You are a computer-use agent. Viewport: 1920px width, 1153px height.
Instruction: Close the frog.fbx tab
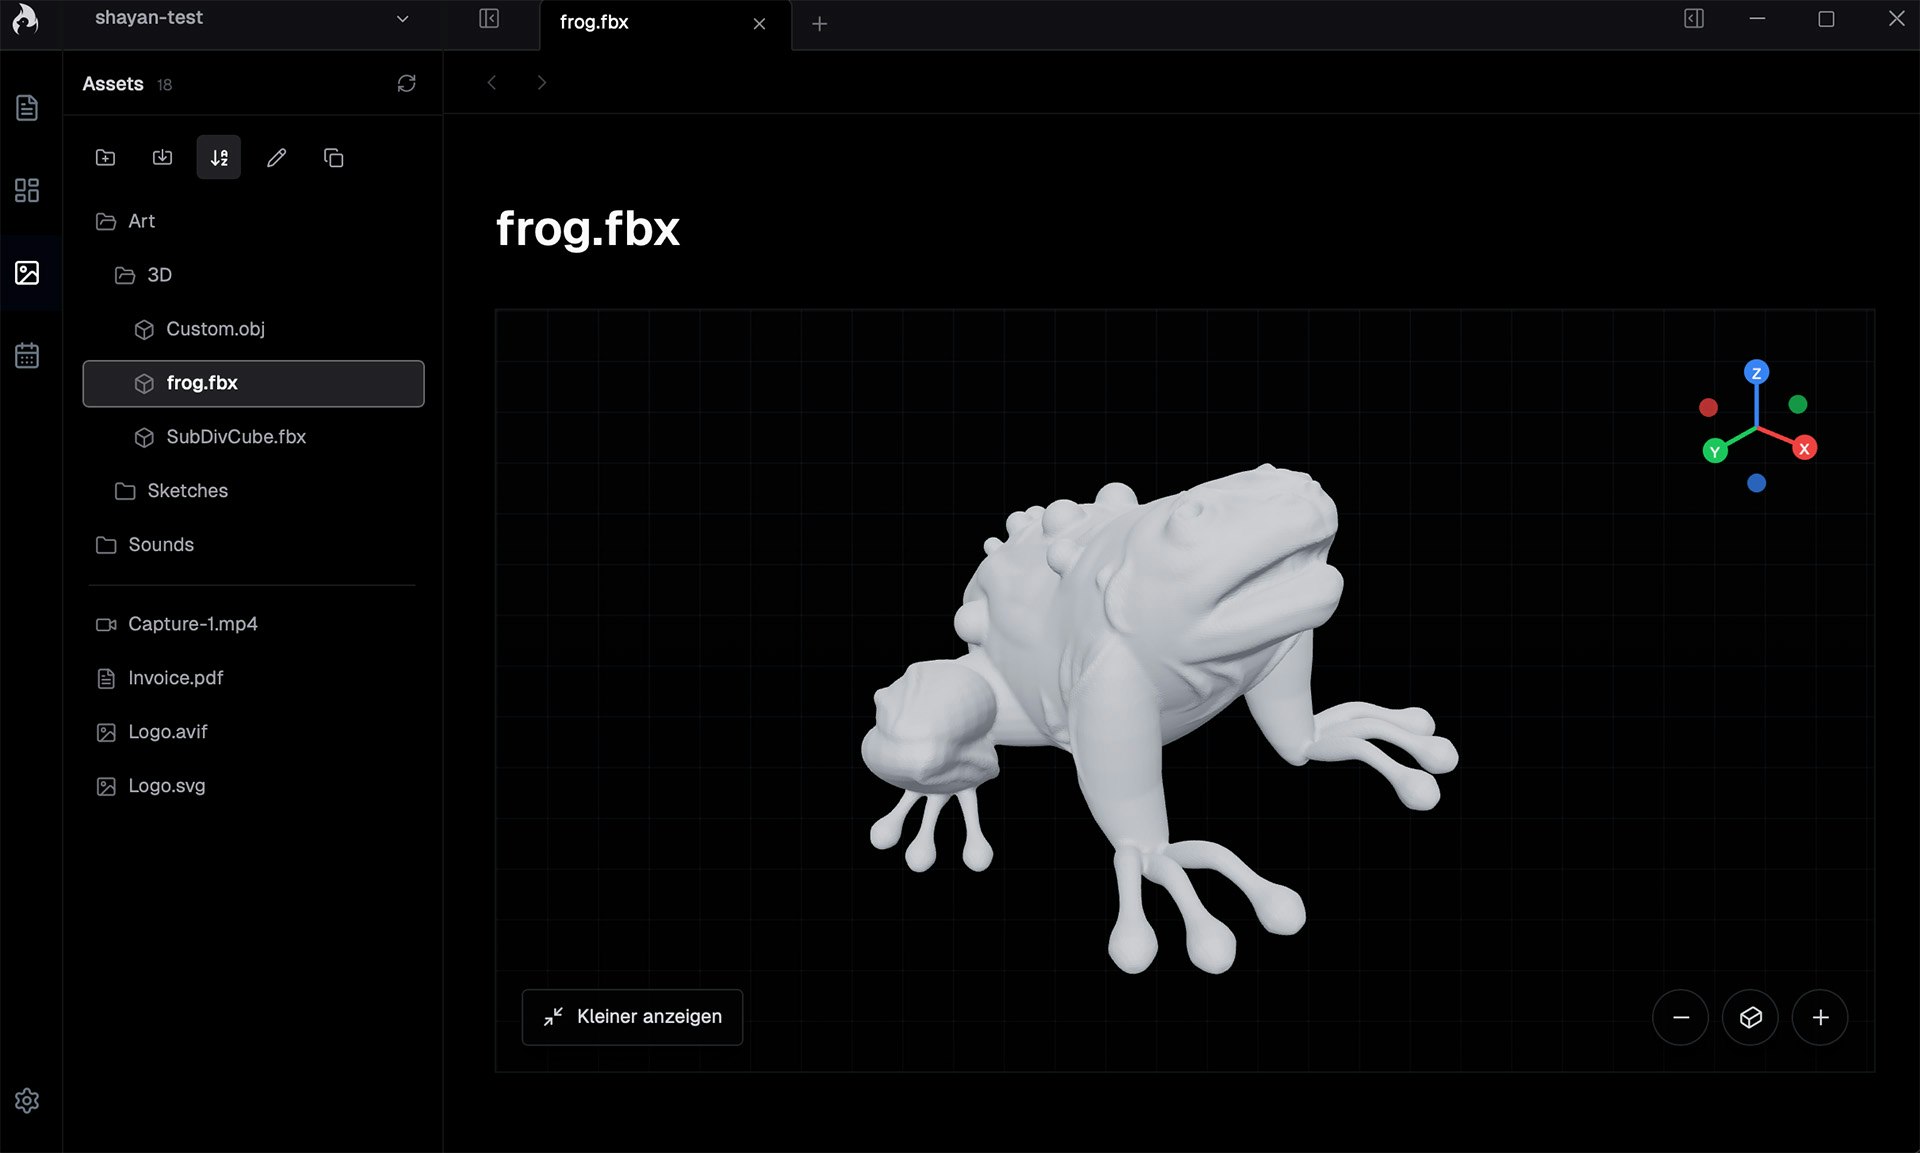point(759,23)
